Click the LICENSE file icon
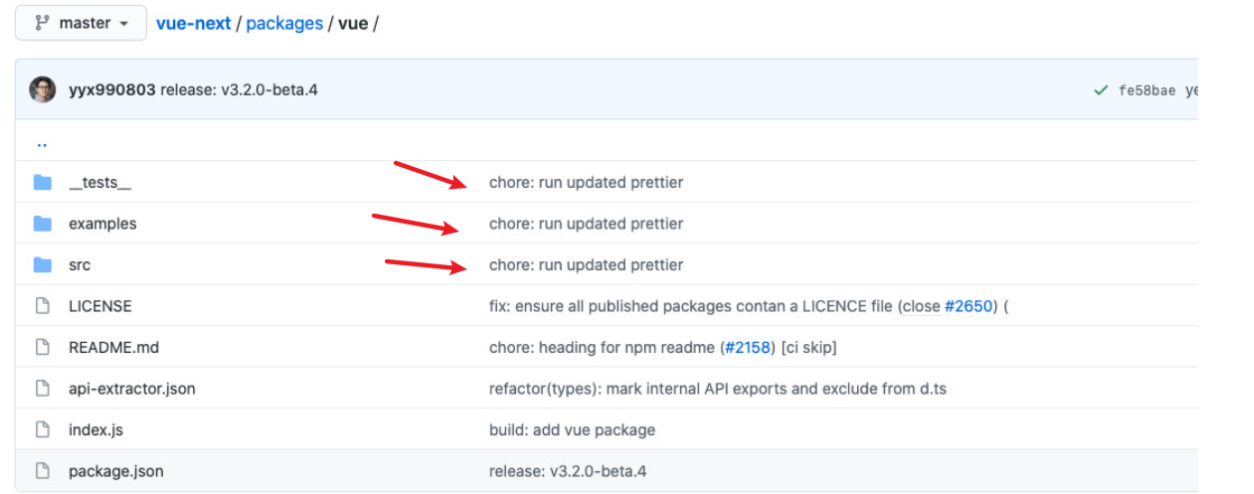Image resolution: width=1254 pixels, height=494 pixels. tap(42, 306)
